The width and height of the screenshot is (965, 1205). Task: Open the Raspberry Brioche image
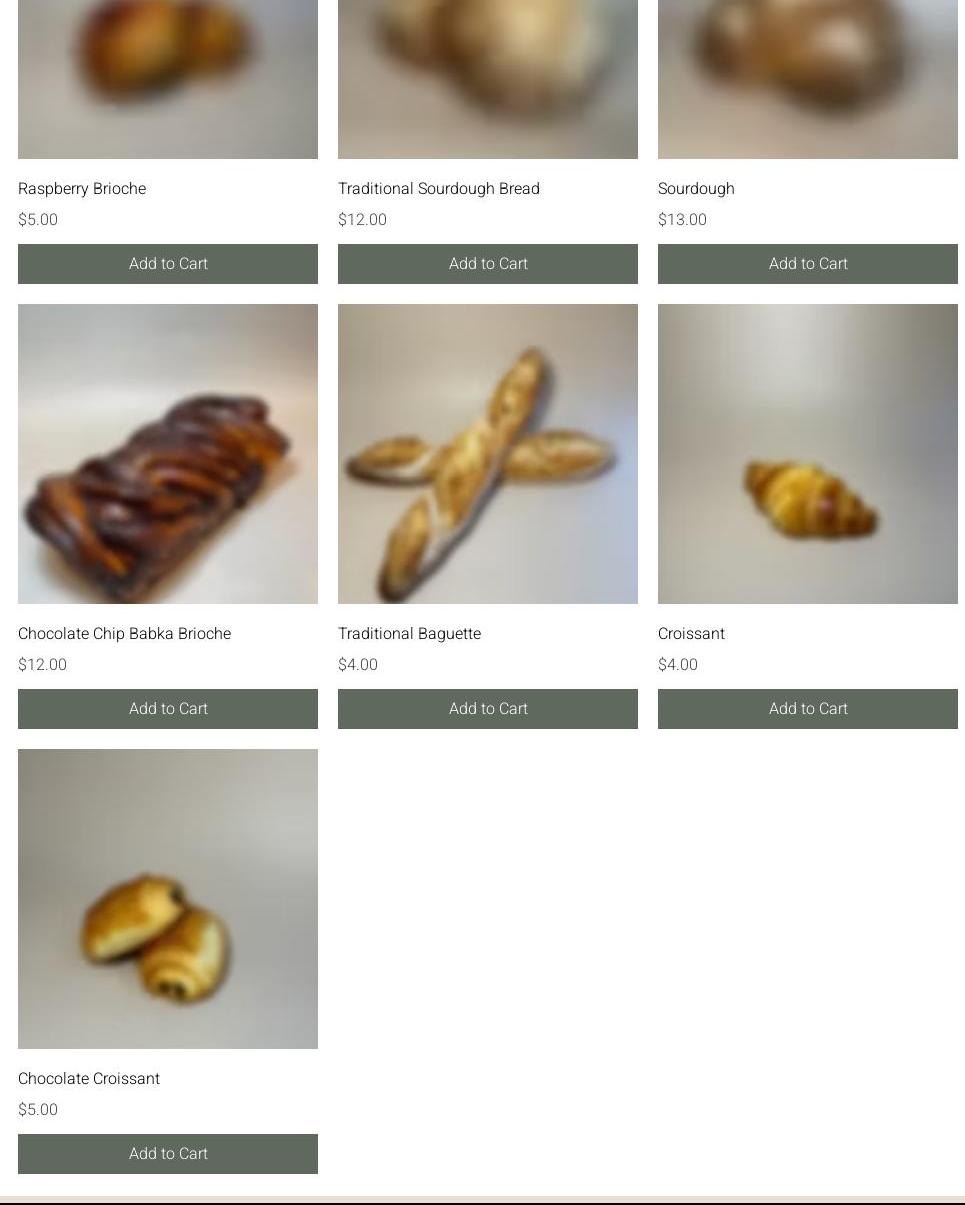tap(168, 79)
